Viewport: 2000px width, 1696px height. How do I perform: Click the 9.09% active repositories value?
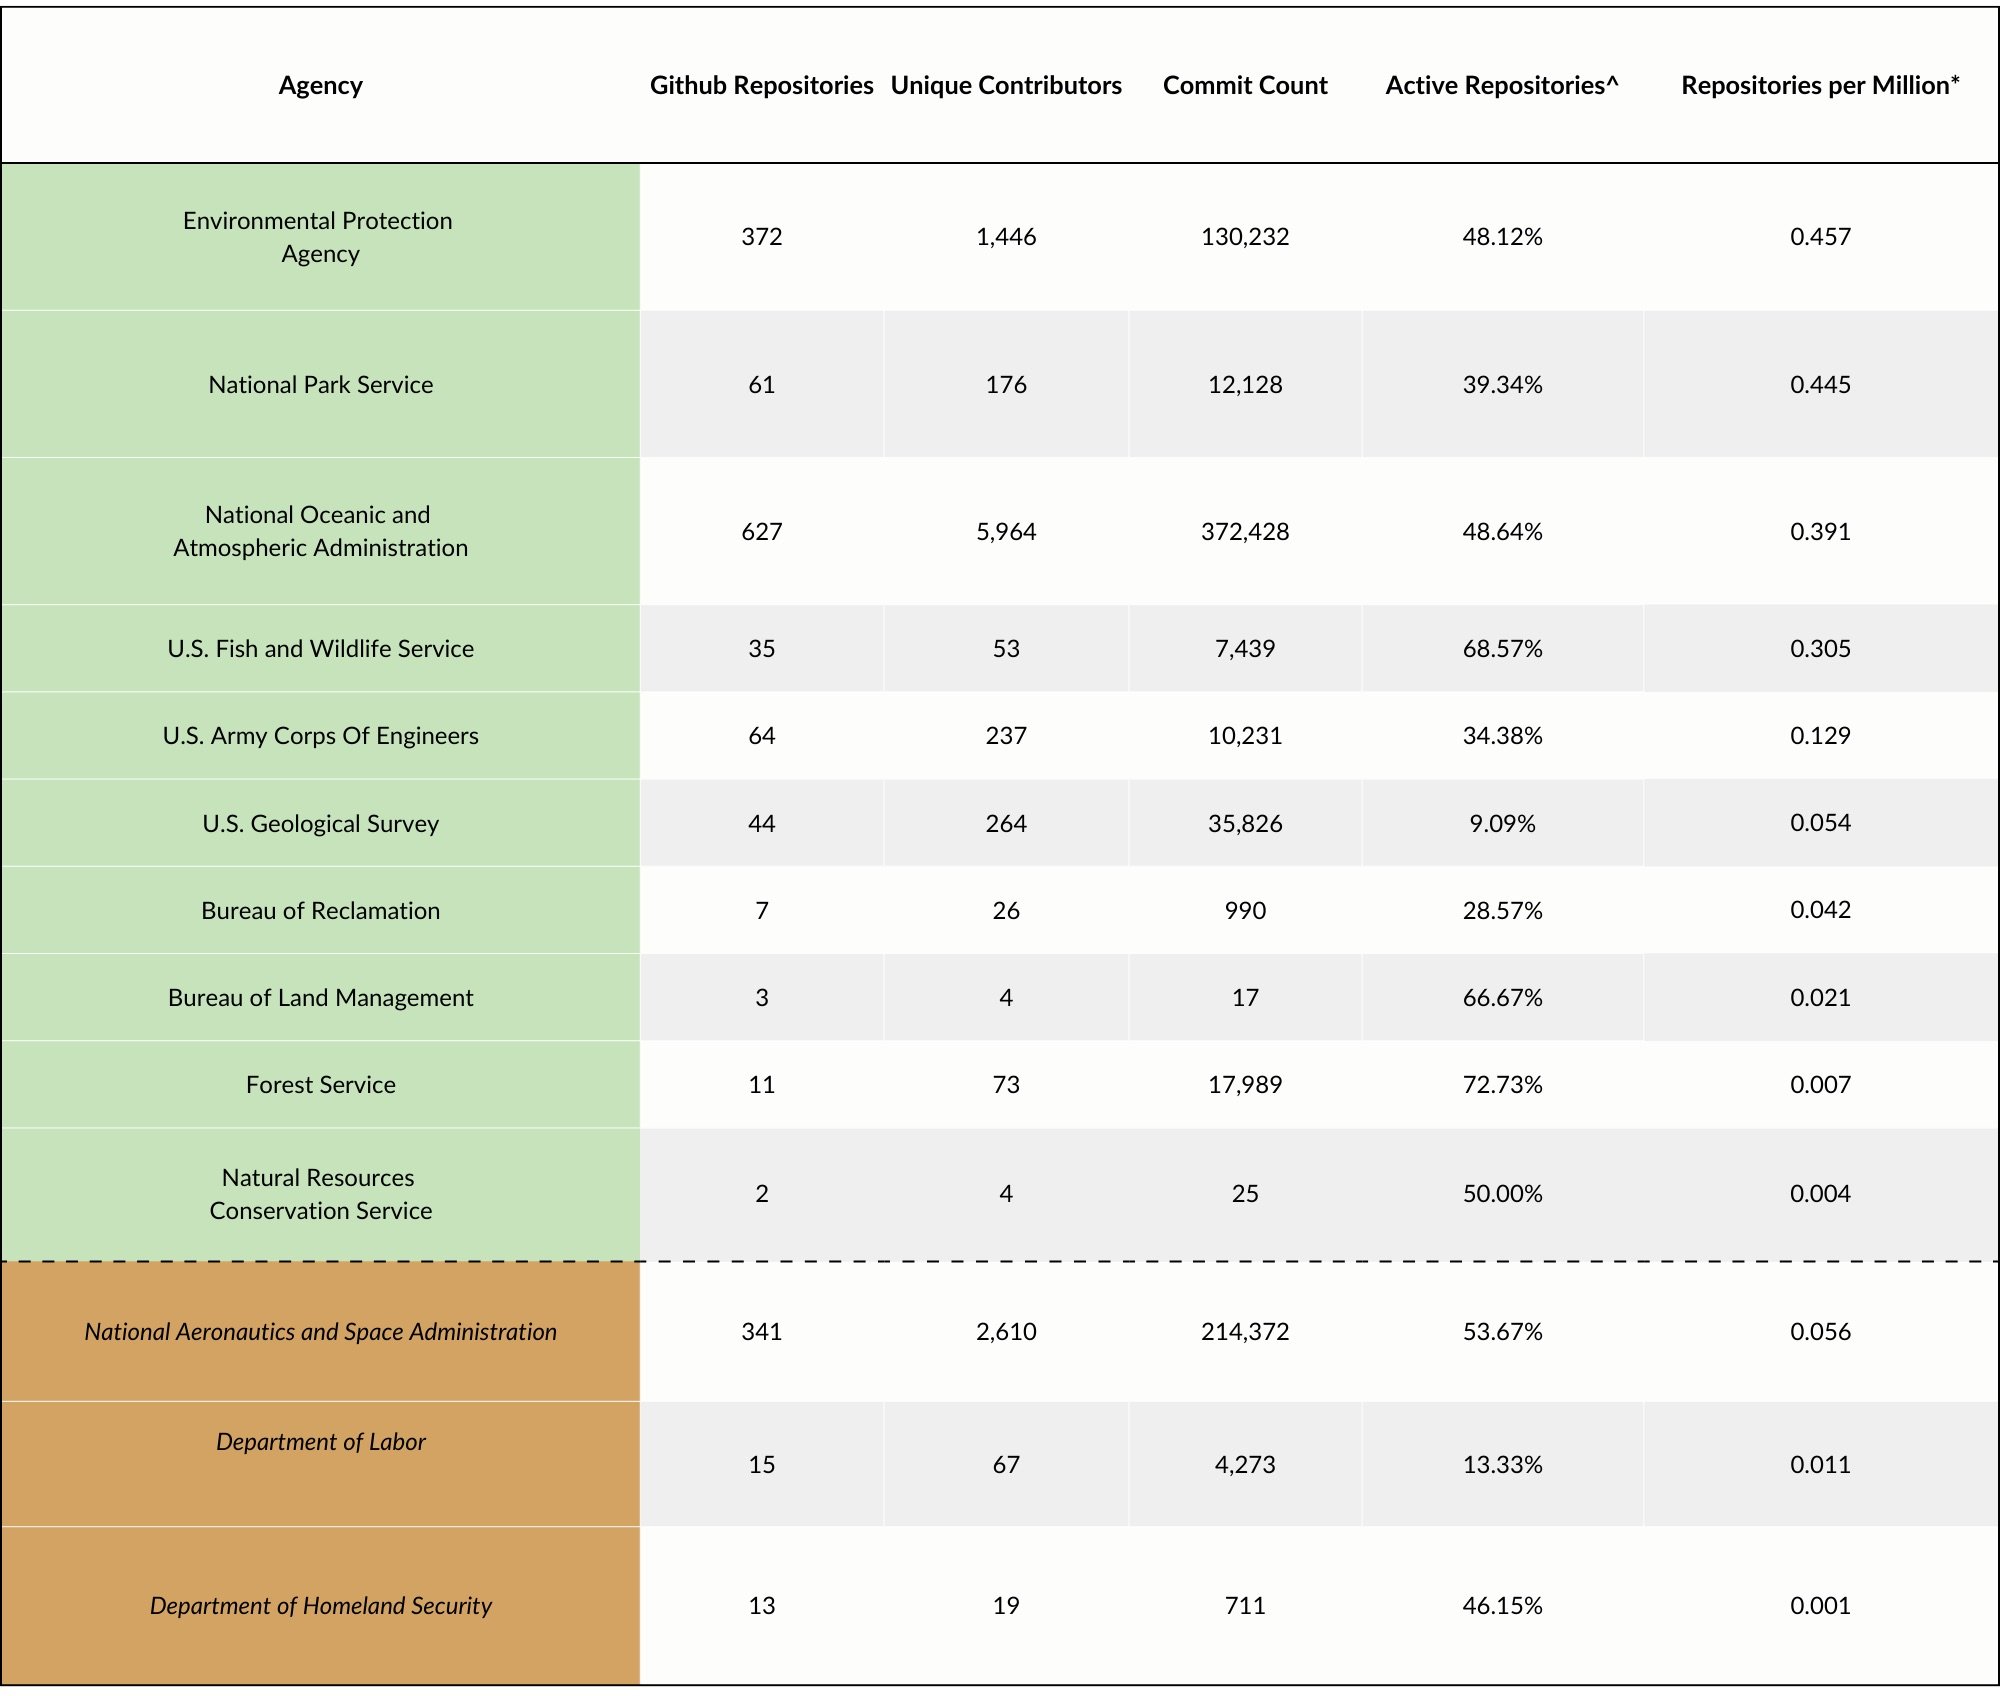[1502, 823]
